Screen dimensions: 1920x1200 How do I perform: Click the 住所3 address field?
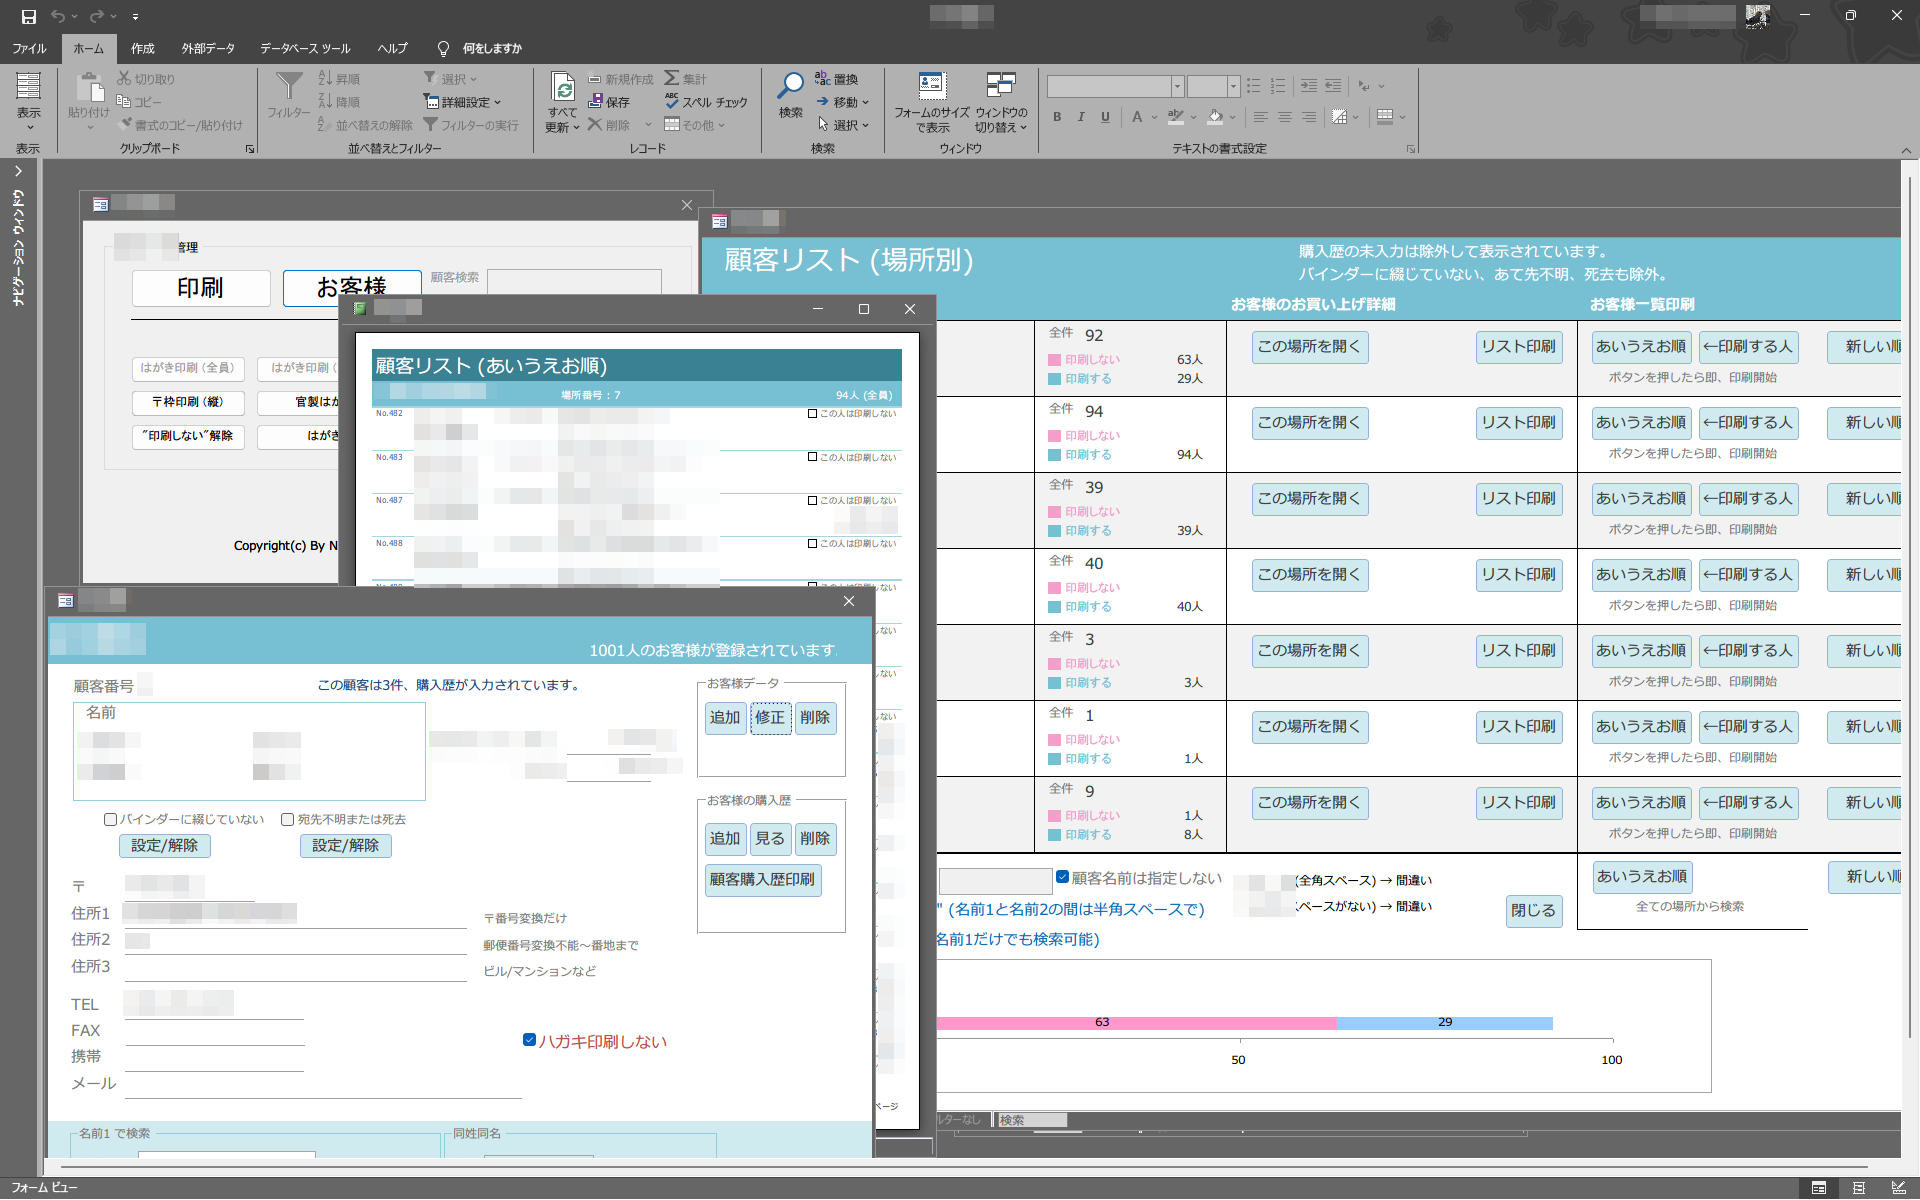coord(295,967)
